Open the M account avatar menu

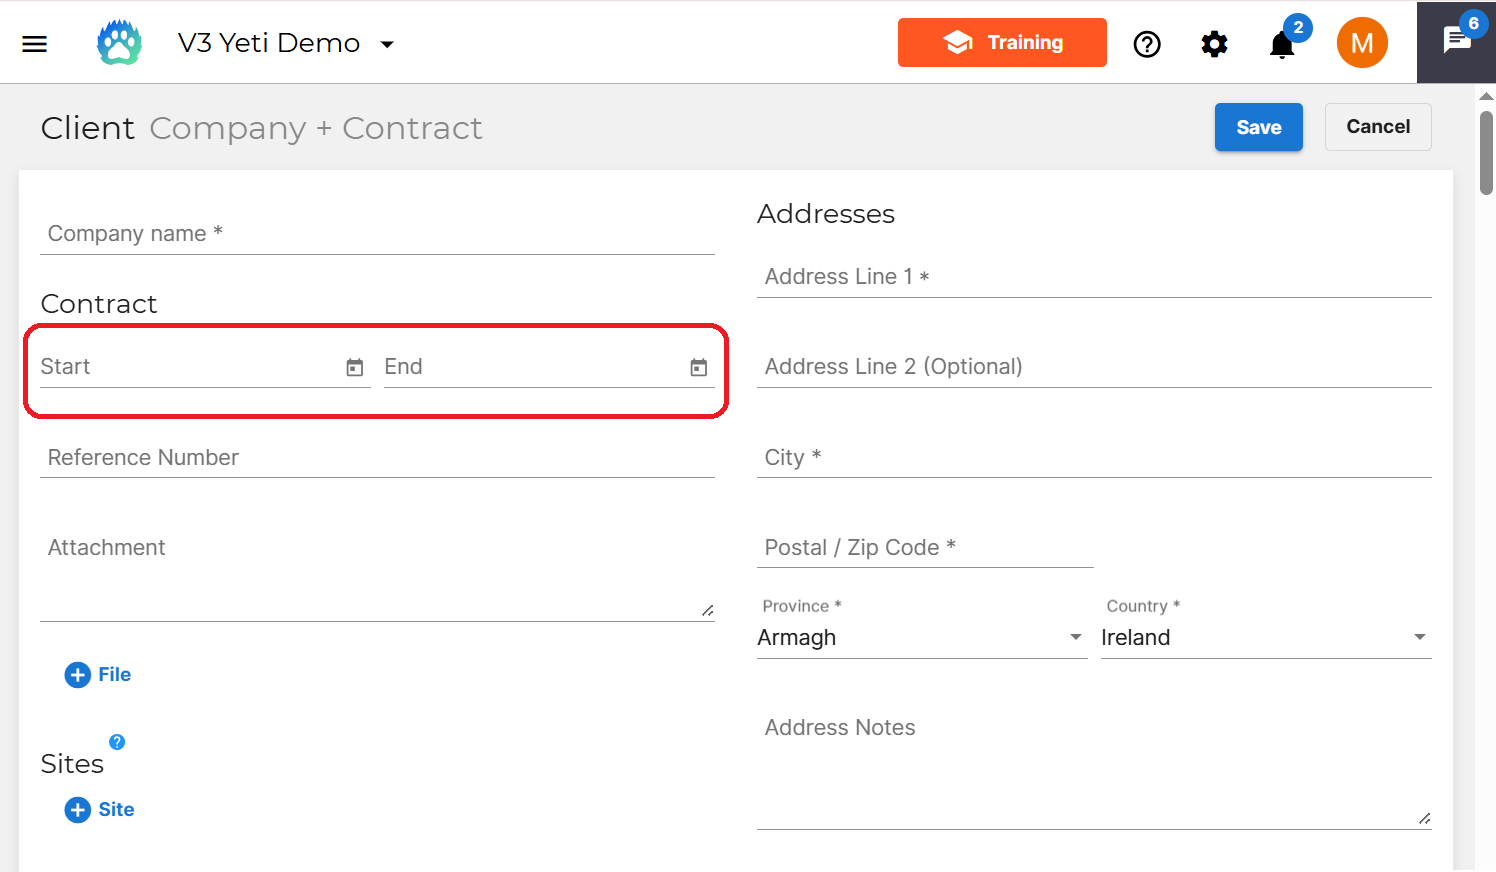pos(1362,42)
